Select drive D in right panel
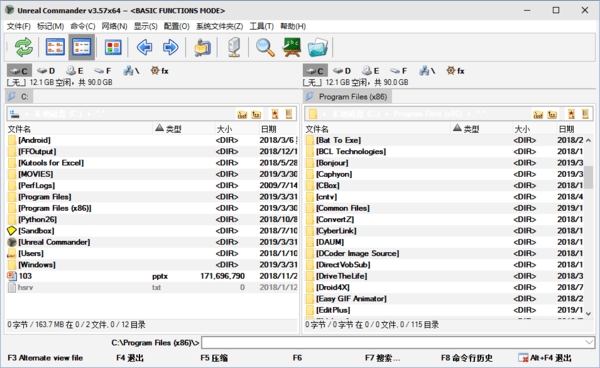The width and height of the screenshot is (600, 368). point(342,71)
